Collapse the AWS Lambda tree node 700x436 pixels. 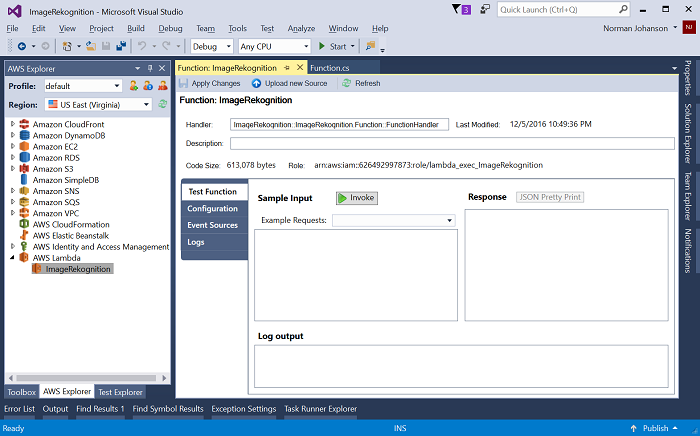coord(12,257)
